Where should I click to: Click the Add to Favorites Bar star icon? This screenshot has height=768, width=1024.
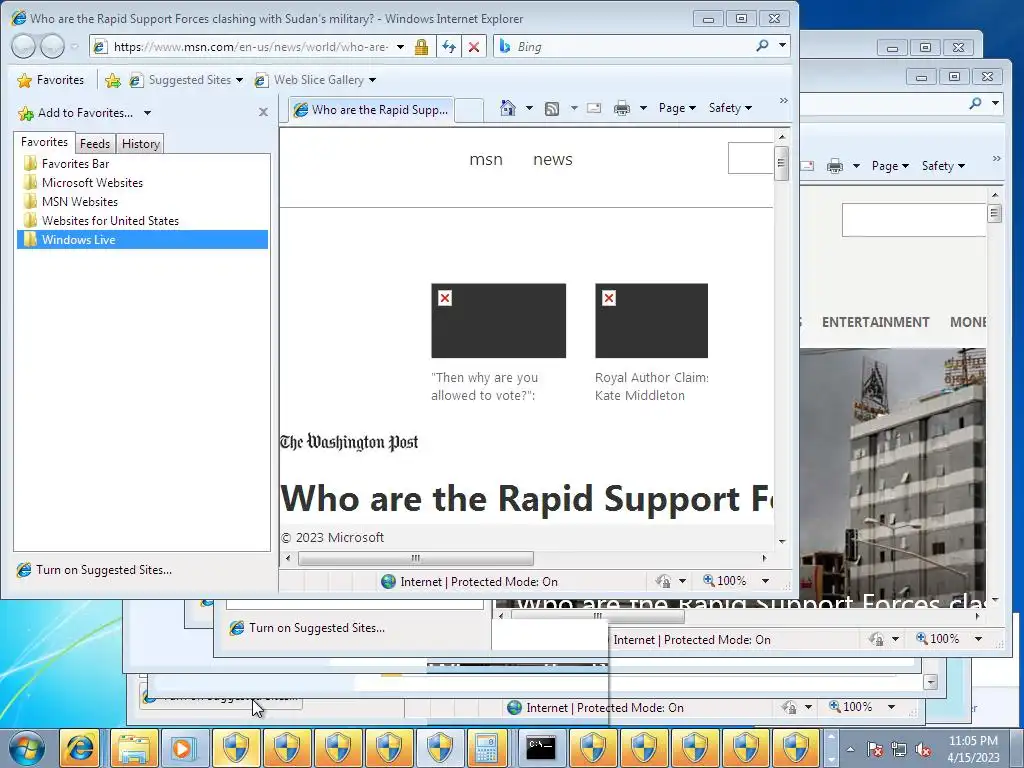point(113,80)
